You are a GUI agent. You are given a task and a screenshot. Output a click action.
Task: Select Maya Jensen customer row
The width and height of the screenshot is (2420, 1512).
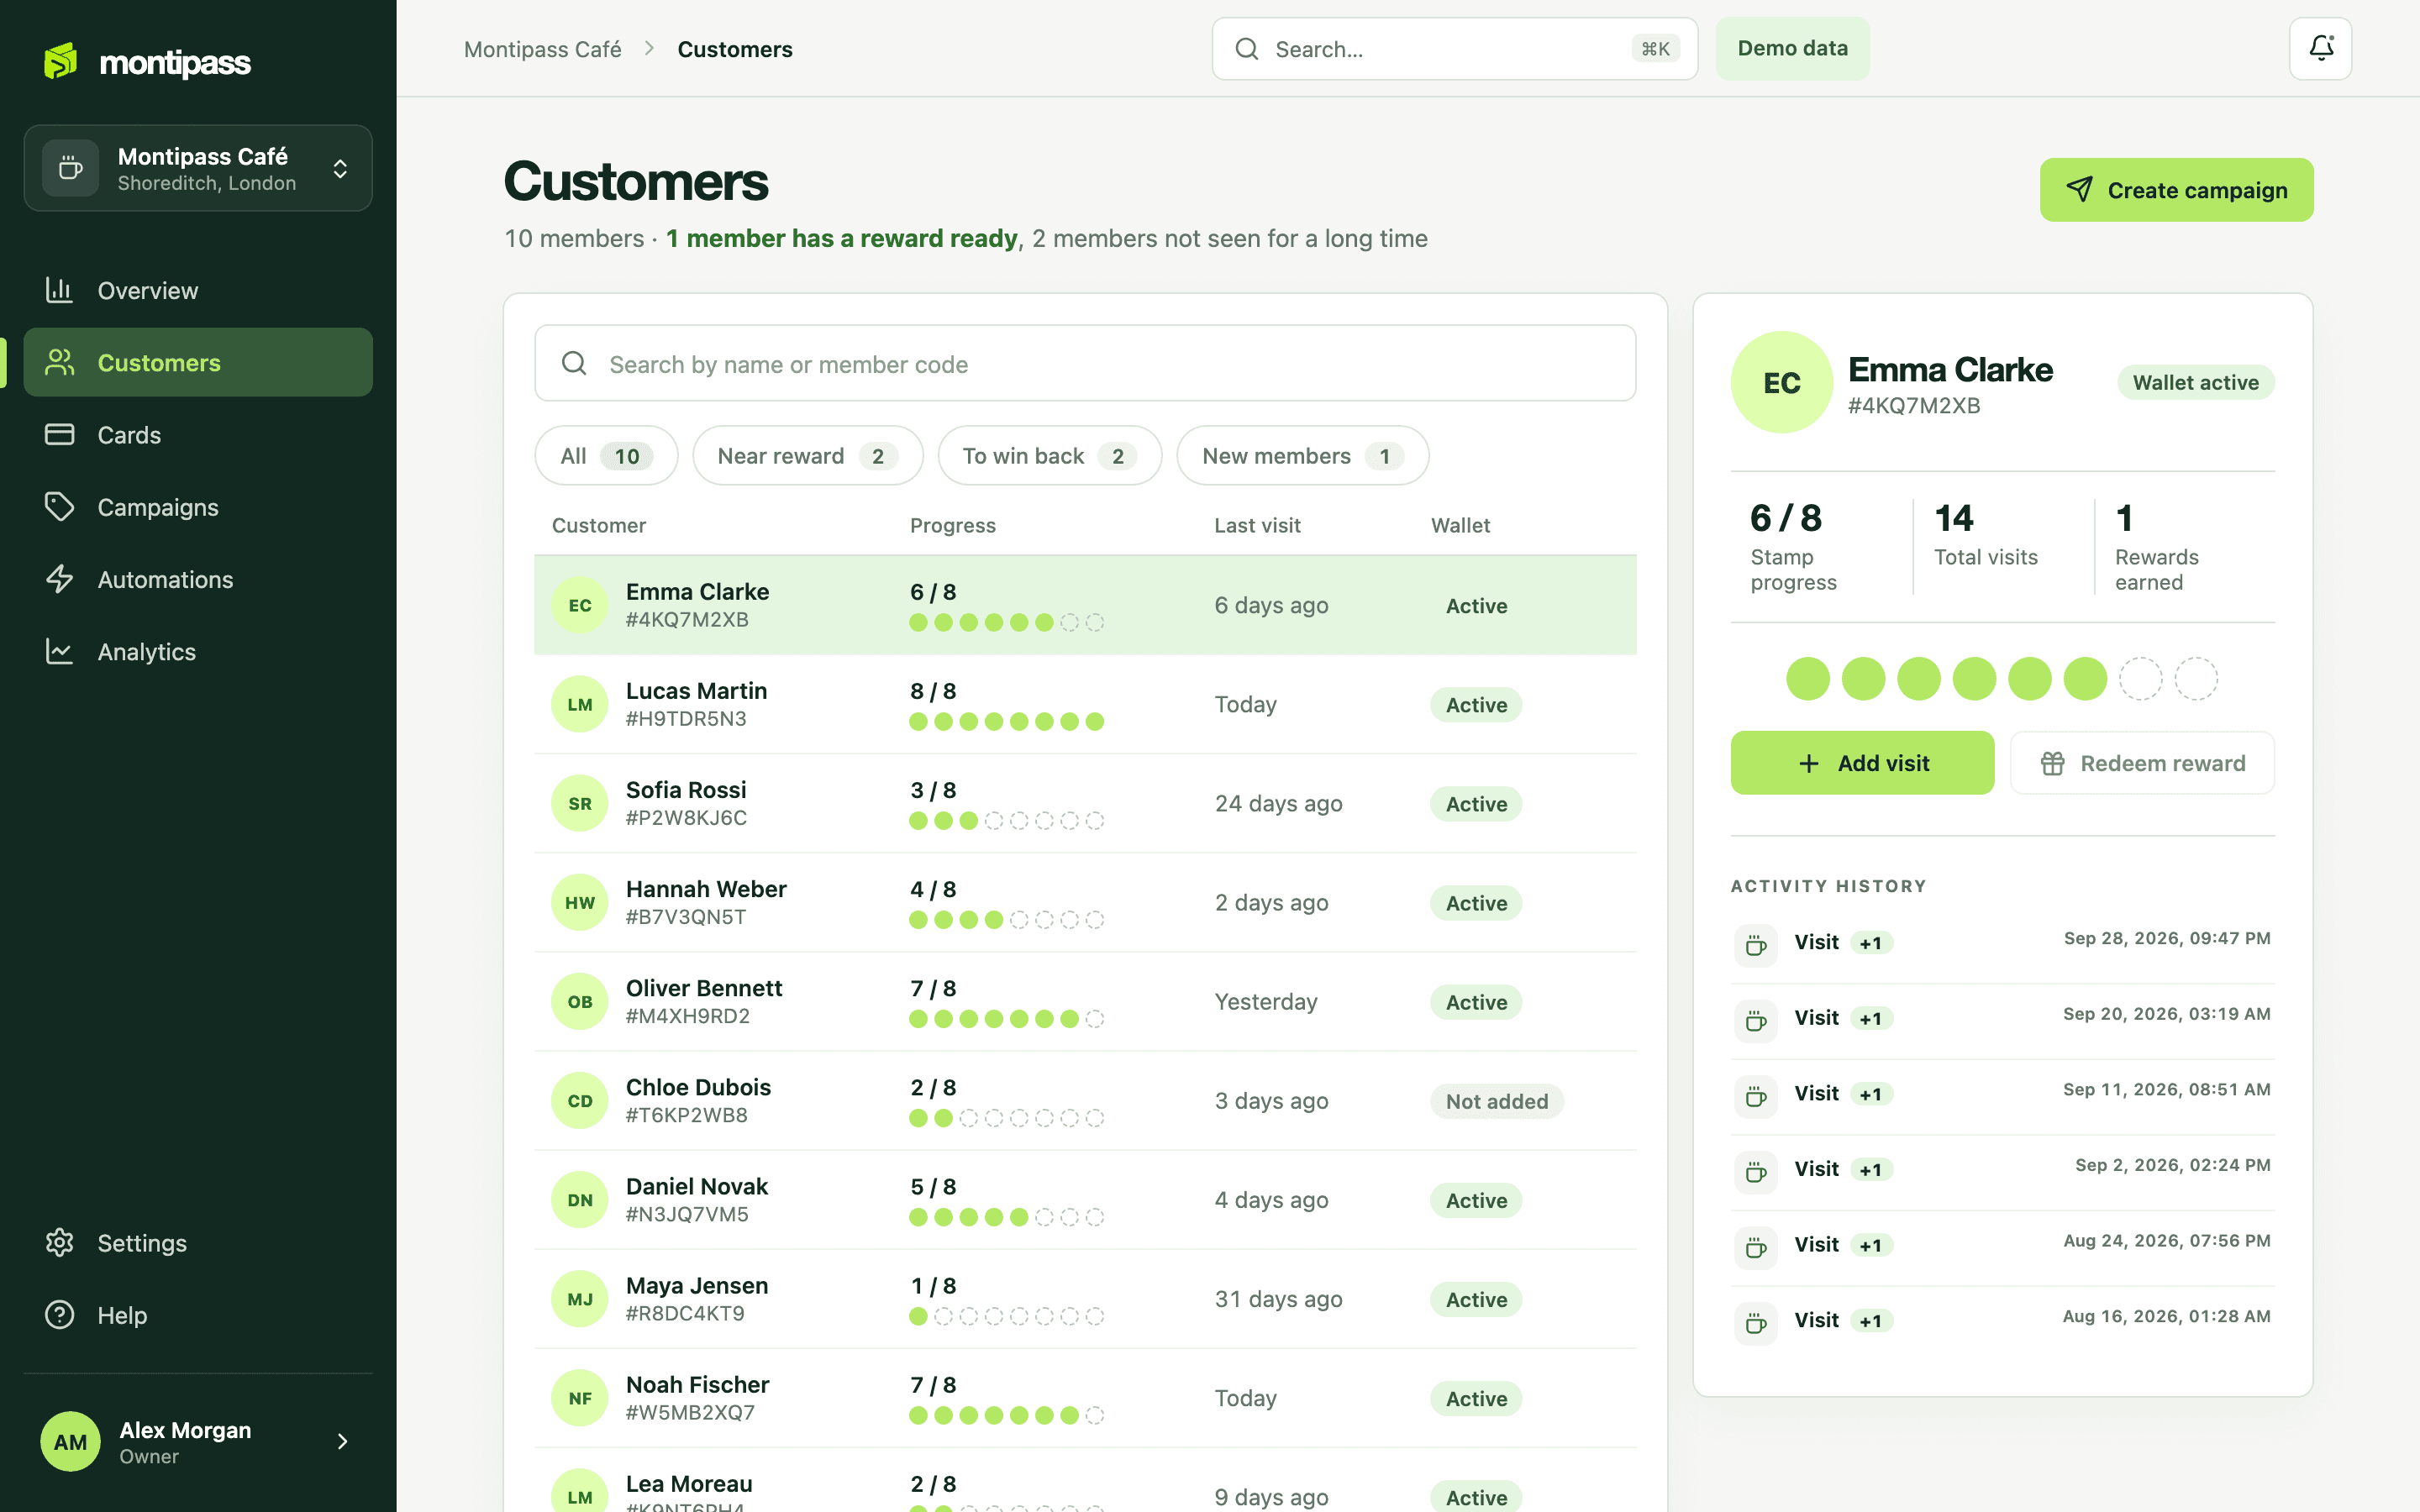[1085, 1298]
